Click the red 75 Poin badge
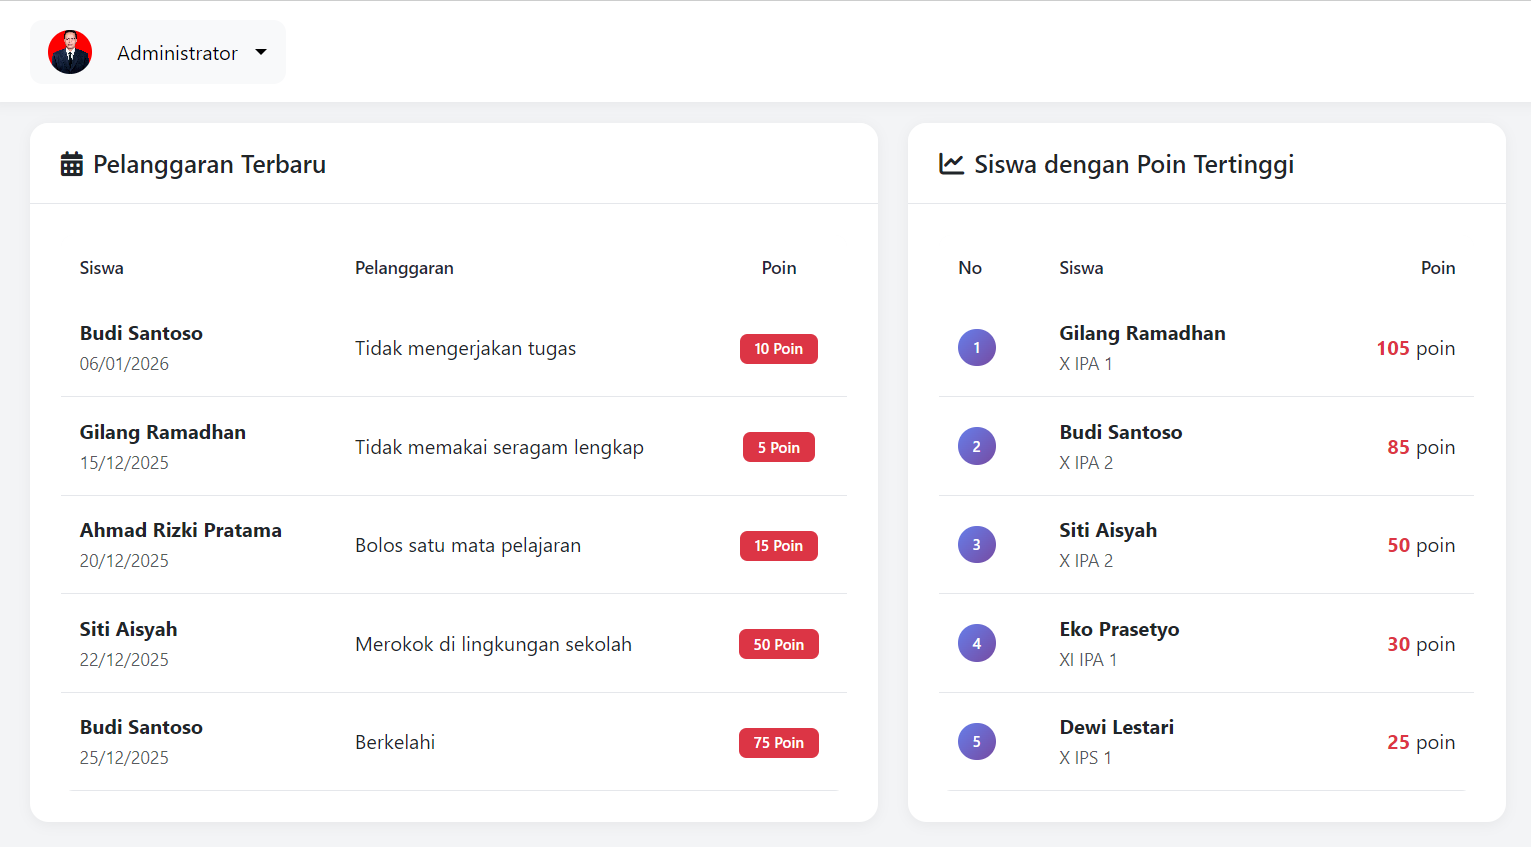Screen dimensions: 1531x847 click(x=779, y=743)
